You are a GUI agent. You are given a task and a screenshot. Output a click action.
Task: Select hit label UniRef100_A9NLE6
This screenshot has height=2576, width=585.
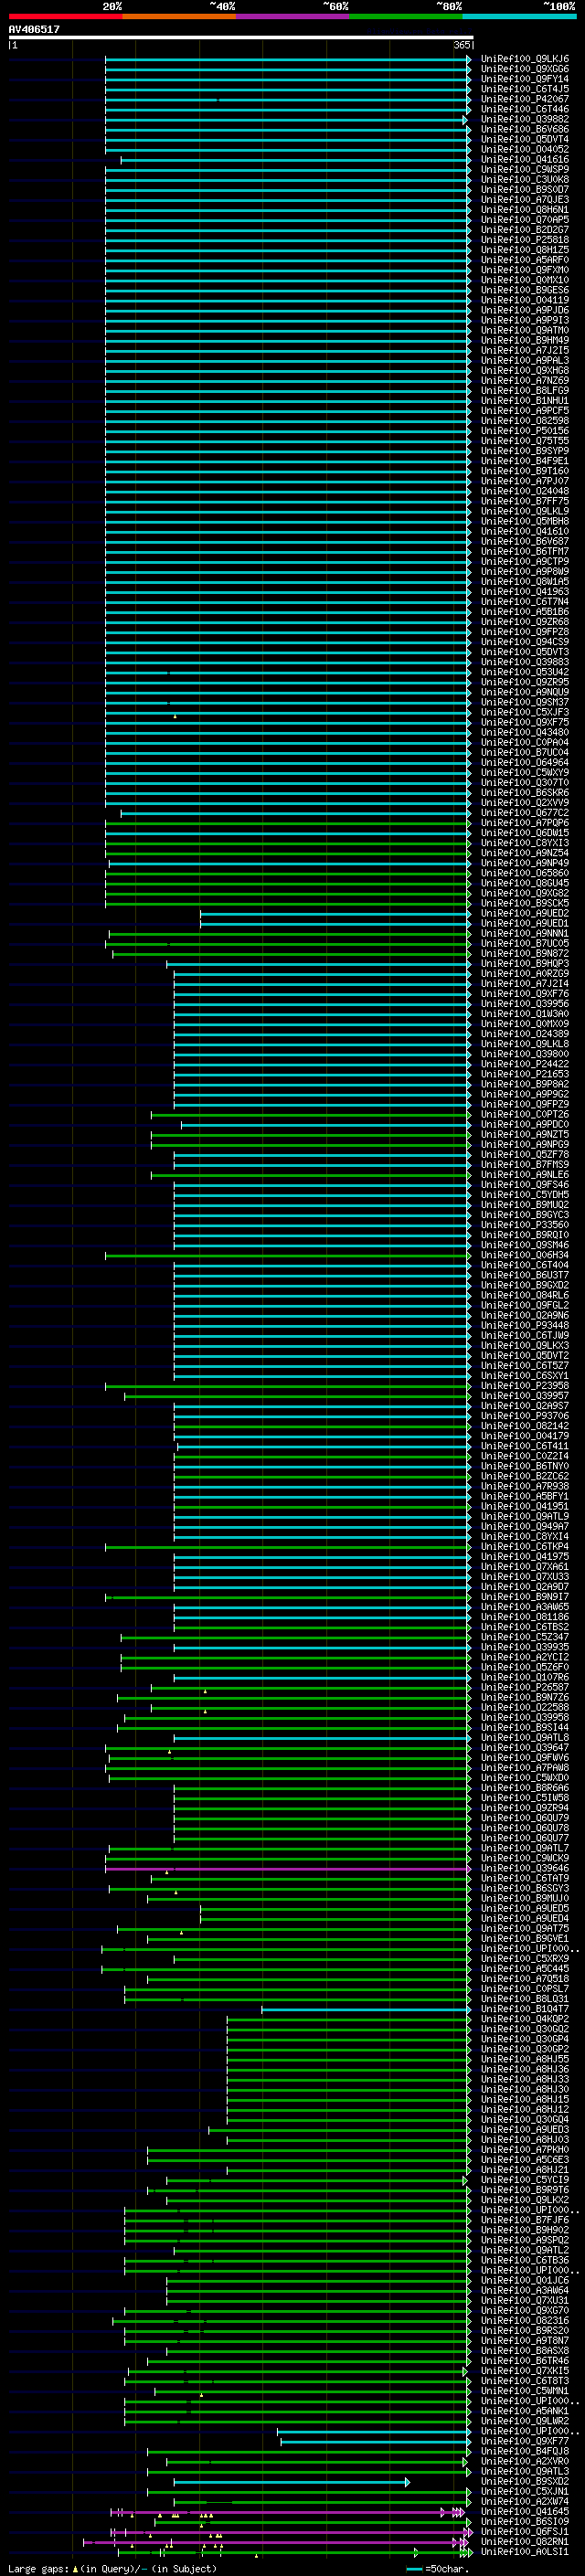(525, 1174)
